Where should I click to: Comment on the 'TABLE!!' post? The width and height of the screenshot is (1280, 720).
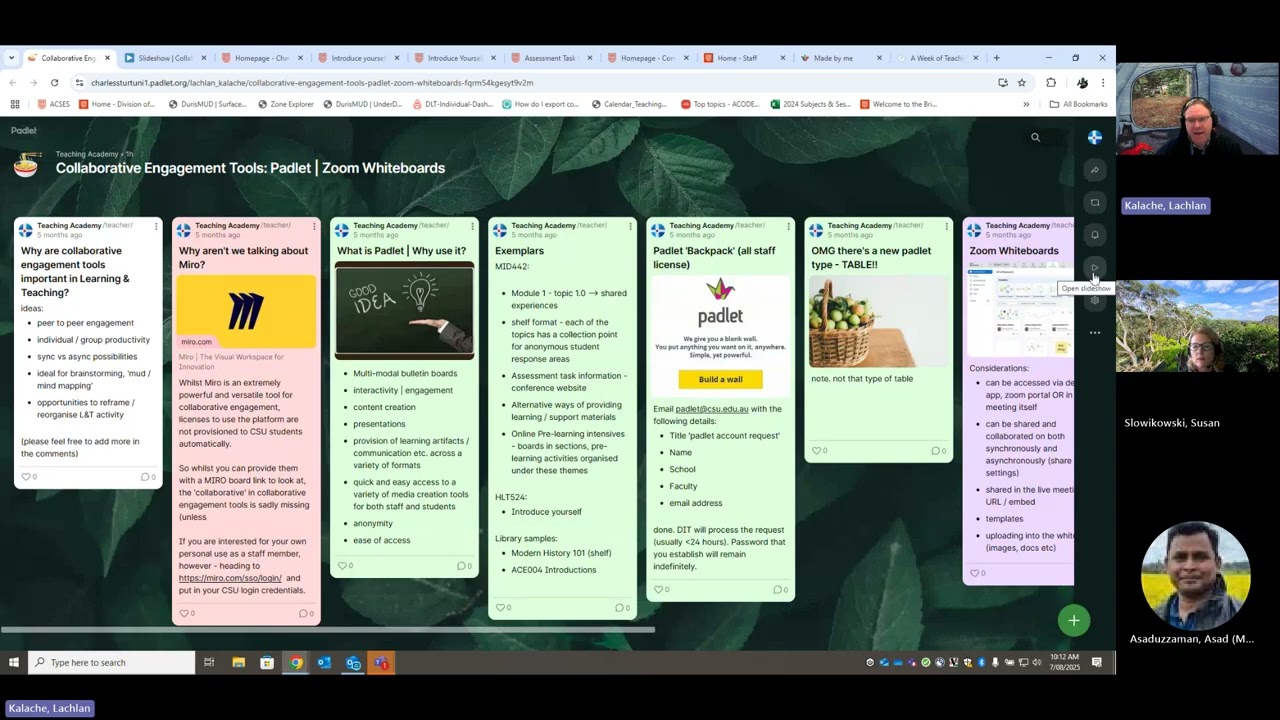click(938, 451)
